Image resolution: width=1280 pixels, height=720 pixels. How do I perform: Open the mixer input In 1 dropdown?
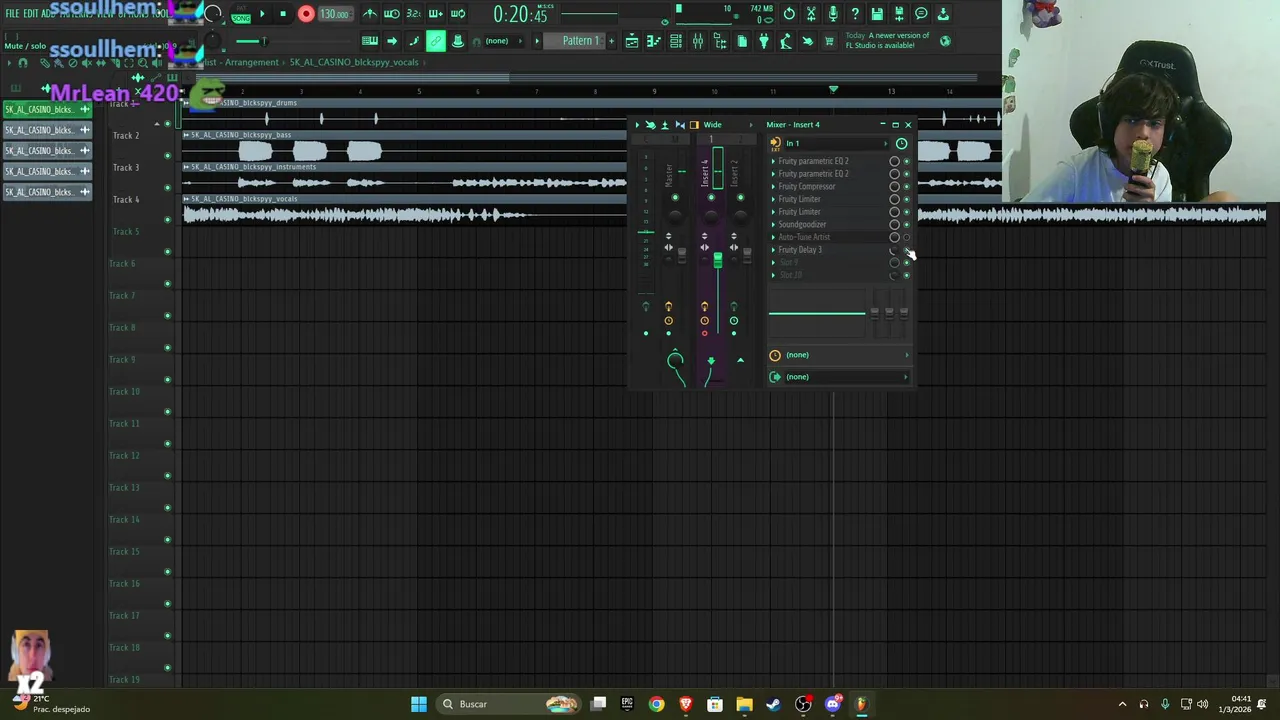tap(838, 143)
